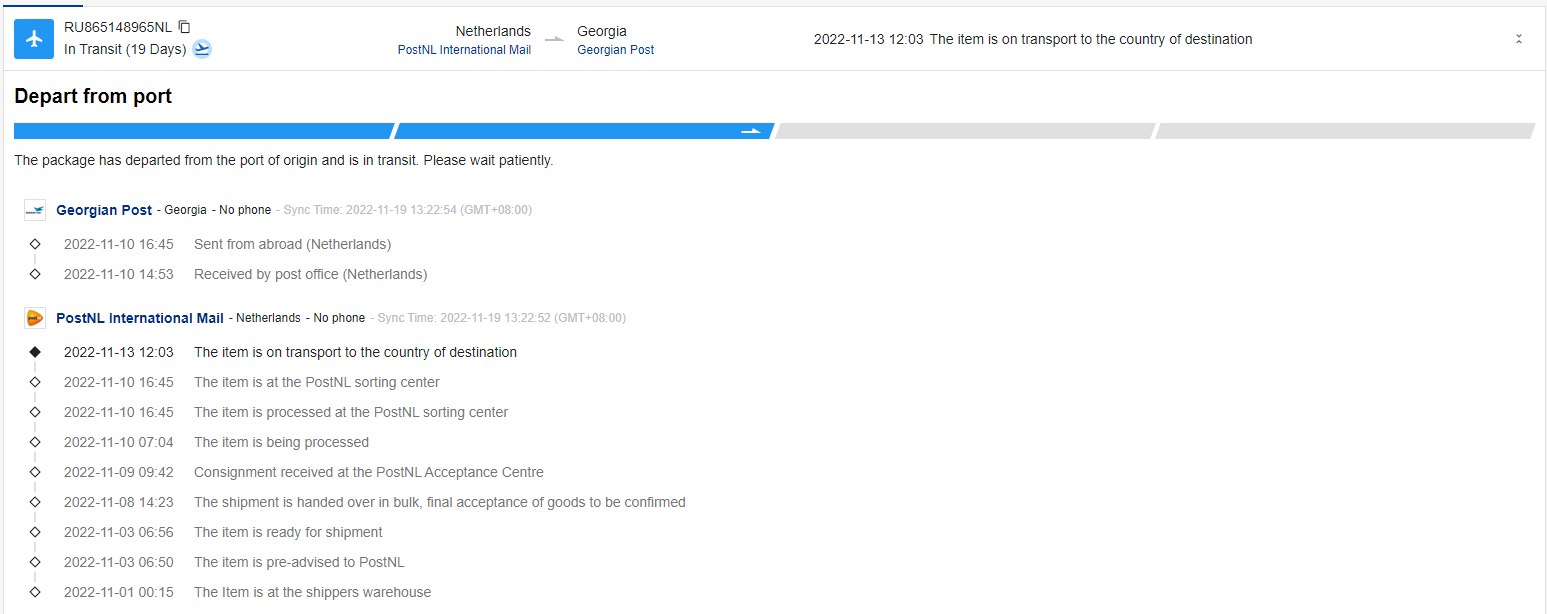Copy tracking number RU865148965NL
1547x614 pixels.
coord(184,27)
